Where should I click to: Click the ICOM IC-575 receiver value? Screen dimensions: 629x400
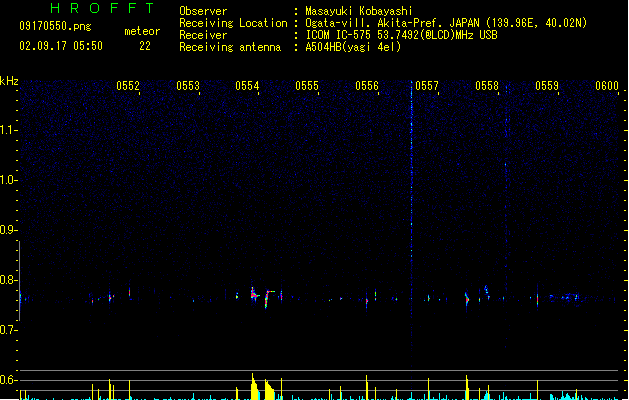tap(402, 35)
